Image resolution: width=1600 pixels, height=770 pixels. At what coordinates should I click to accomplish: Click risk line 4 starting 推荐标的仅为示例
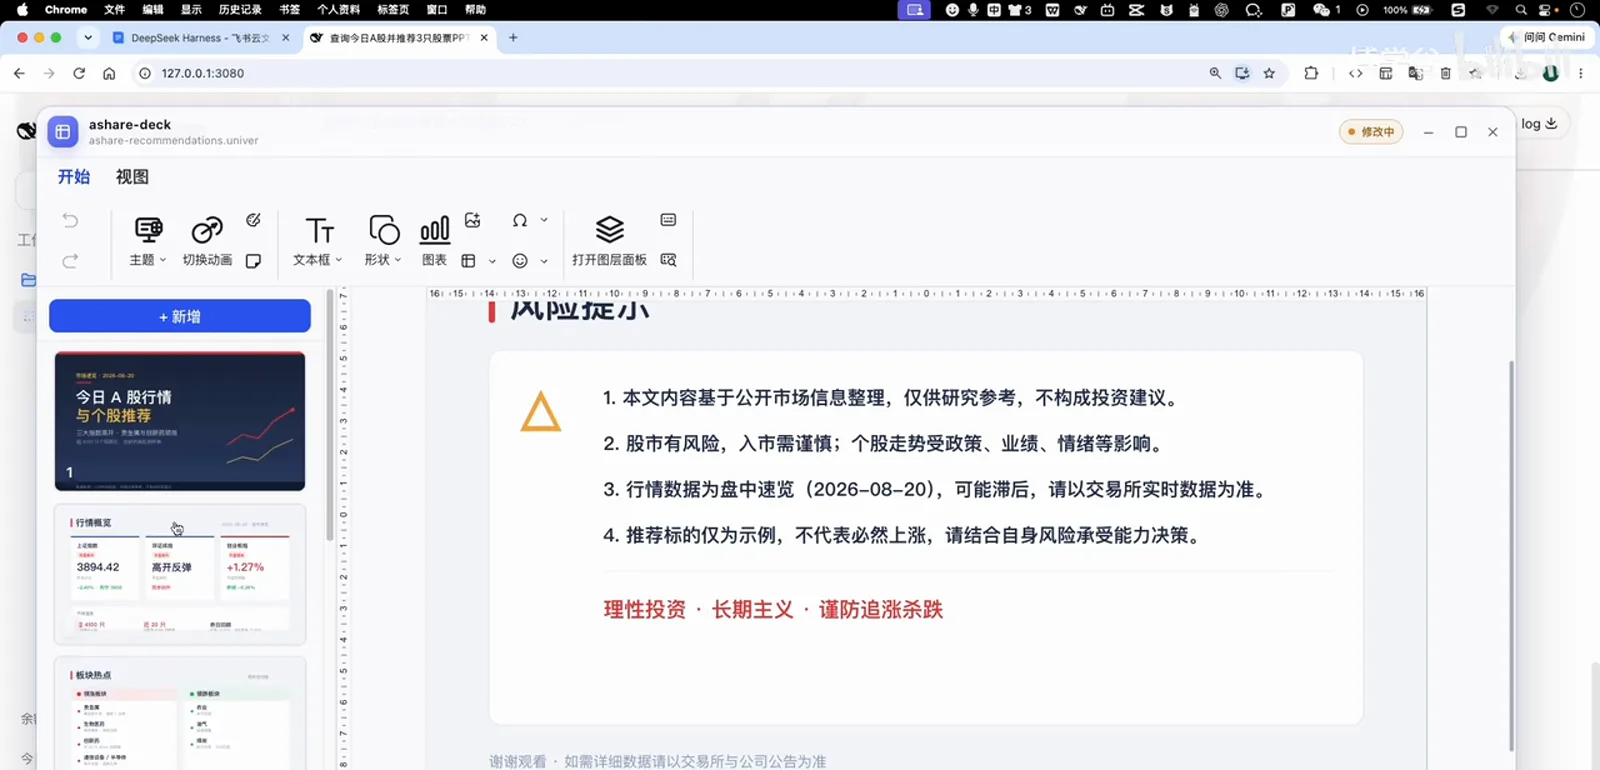pyautogui.click(x=903, y=535)
